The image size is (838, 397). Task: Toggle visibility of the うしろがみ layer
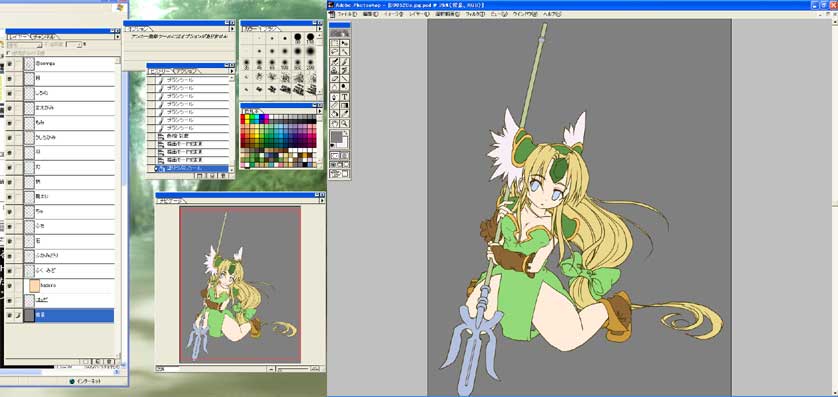[x=10, y=137]
